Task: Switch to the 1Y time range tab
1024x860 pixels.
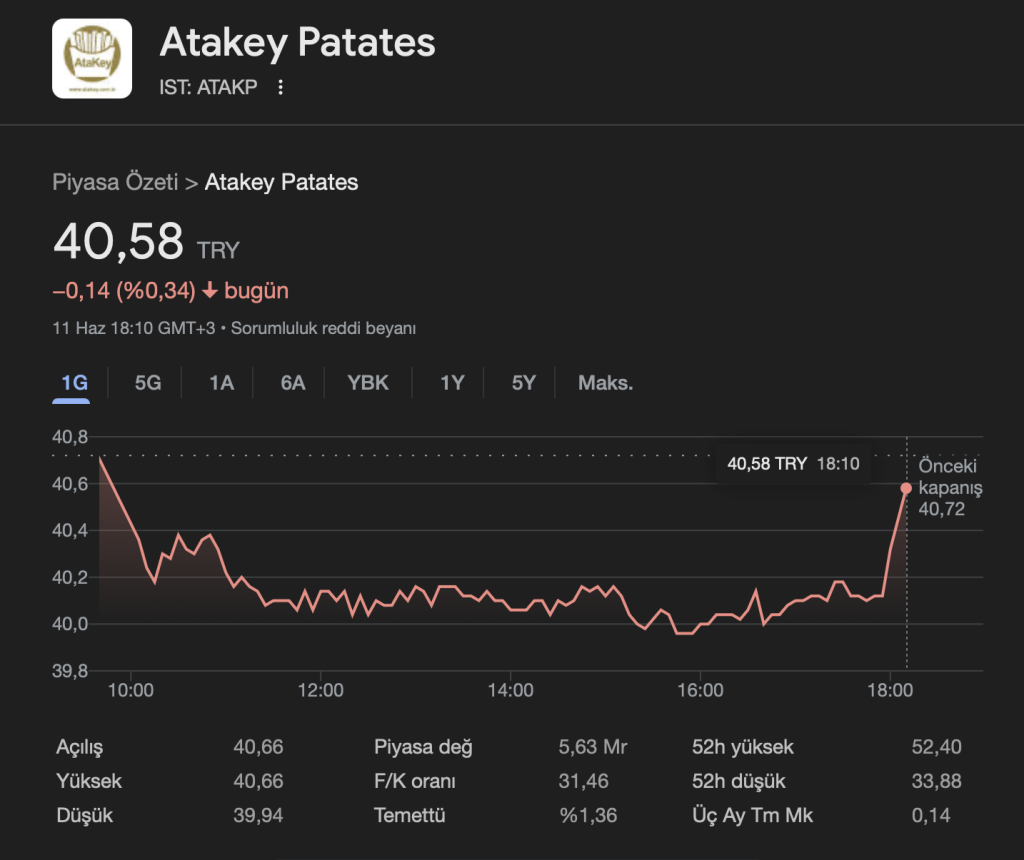Action: (x=452, y=383)
